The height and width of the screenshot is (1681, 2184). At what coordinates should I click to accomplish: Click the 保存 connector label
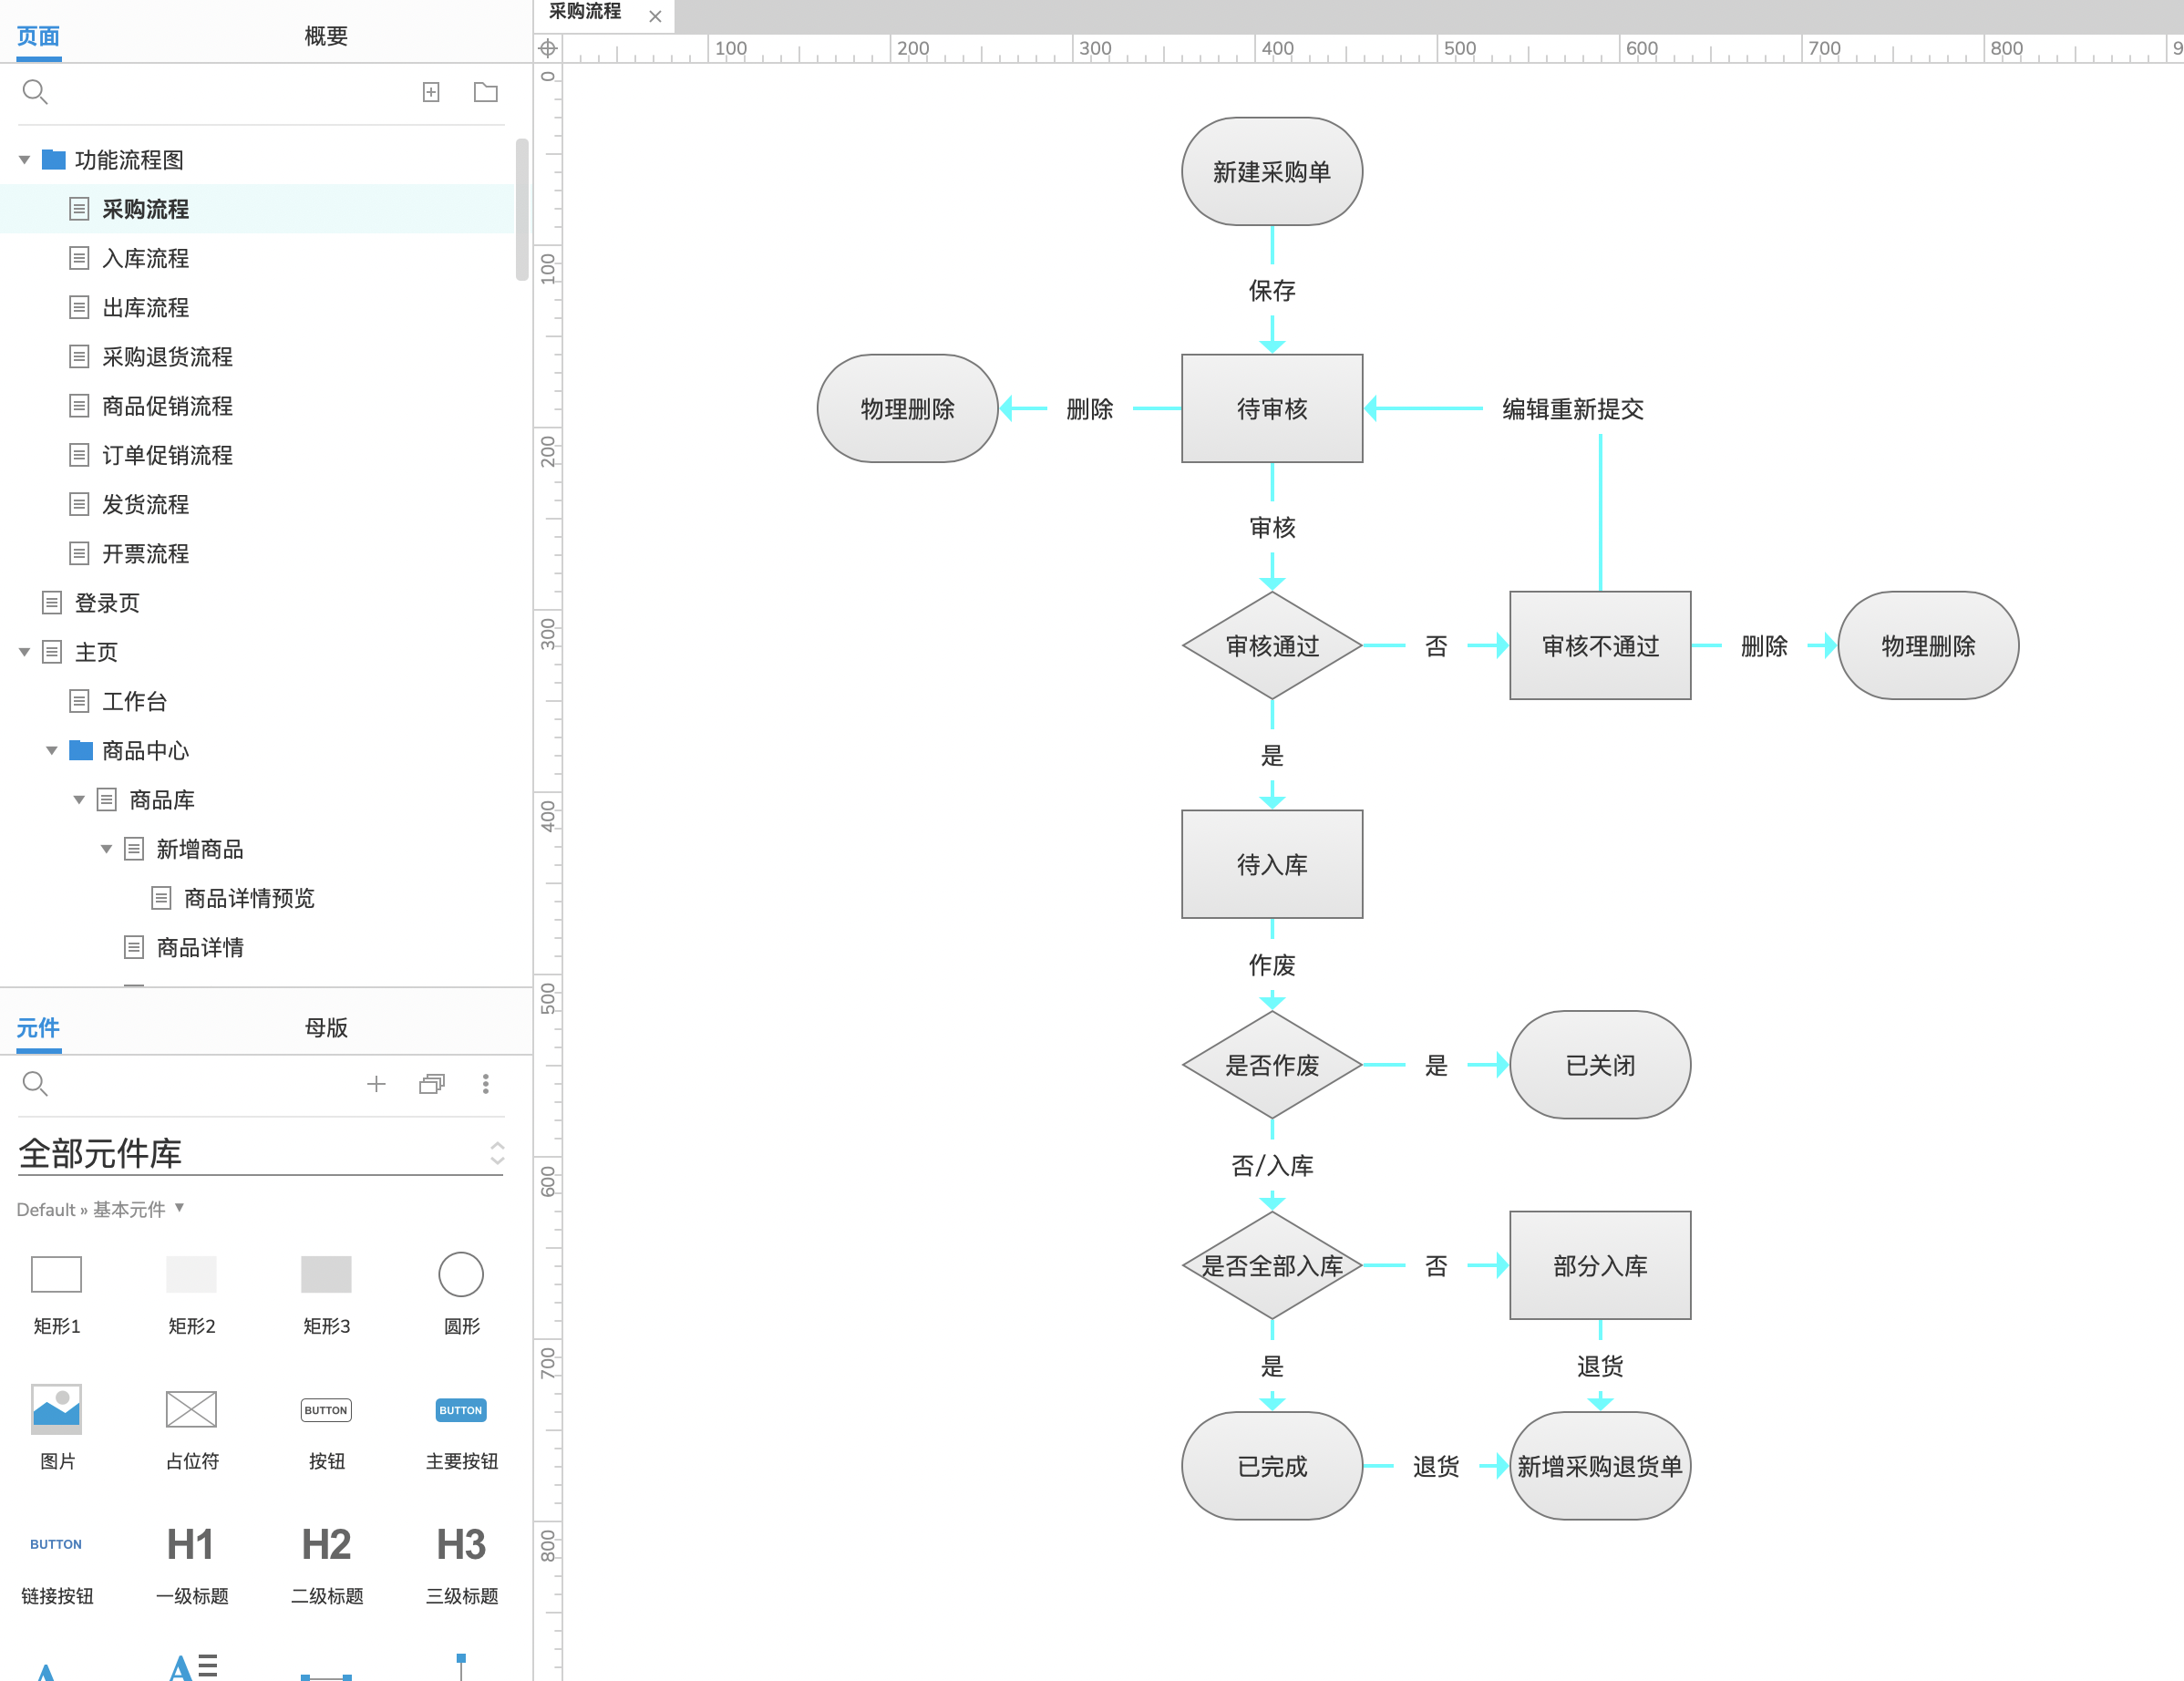pyautogui.click(x=1272, y=291)
